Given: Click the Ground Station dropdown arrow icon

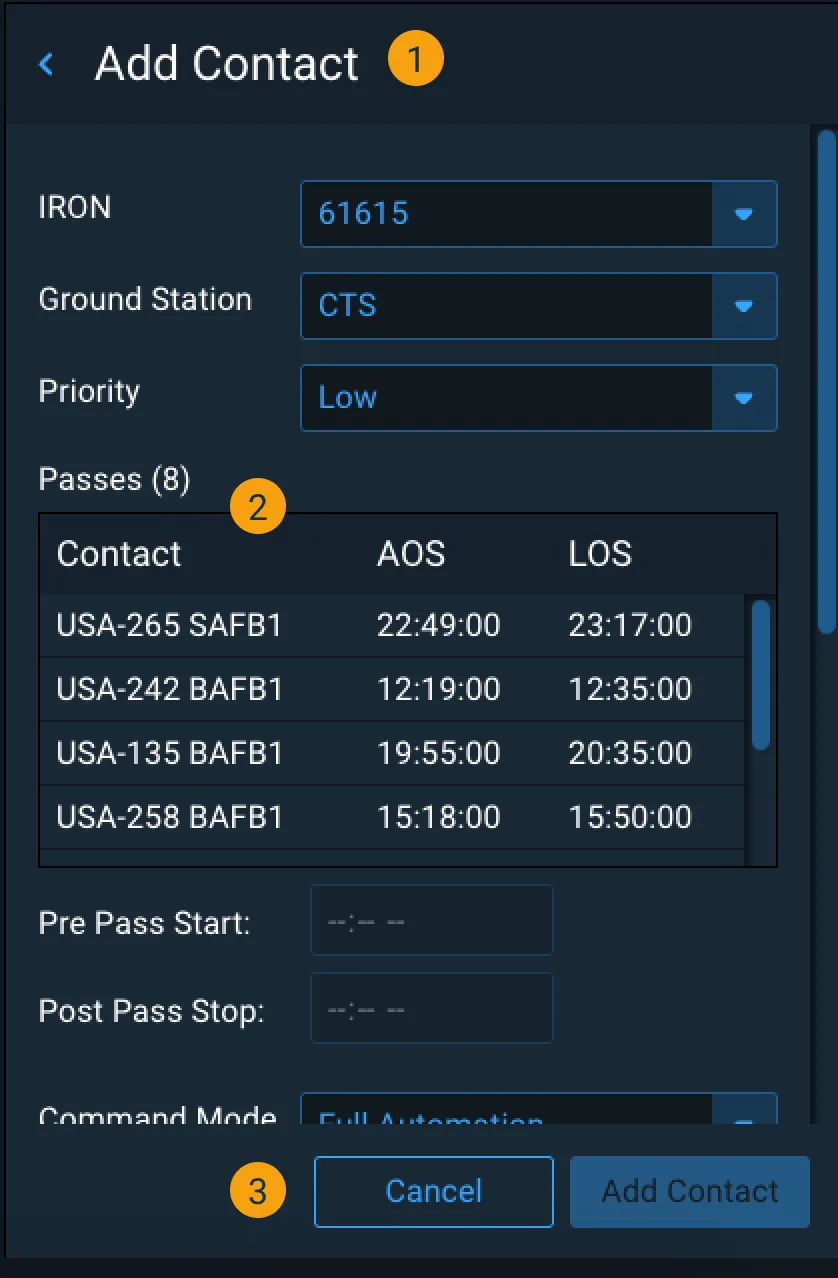Looking at the screenshot, I should [744, 306].
